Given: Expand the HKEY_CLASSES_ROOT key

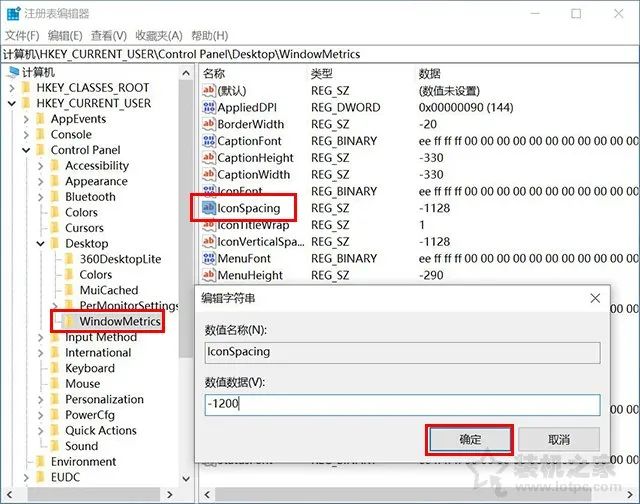Looking at the screenshot, I should pos(12,88).
